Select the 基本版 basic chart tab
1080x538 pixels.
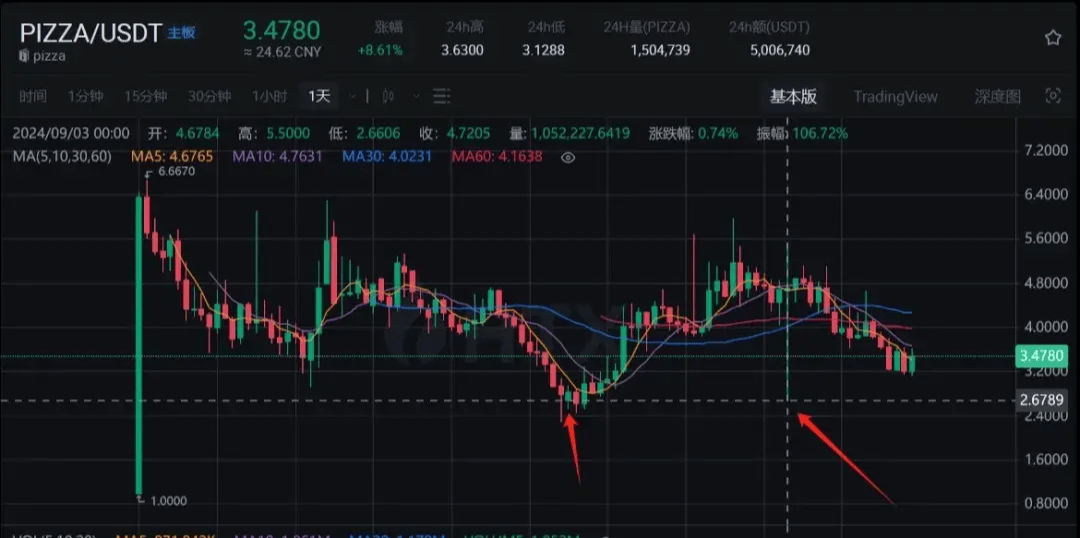pos(793,96)
